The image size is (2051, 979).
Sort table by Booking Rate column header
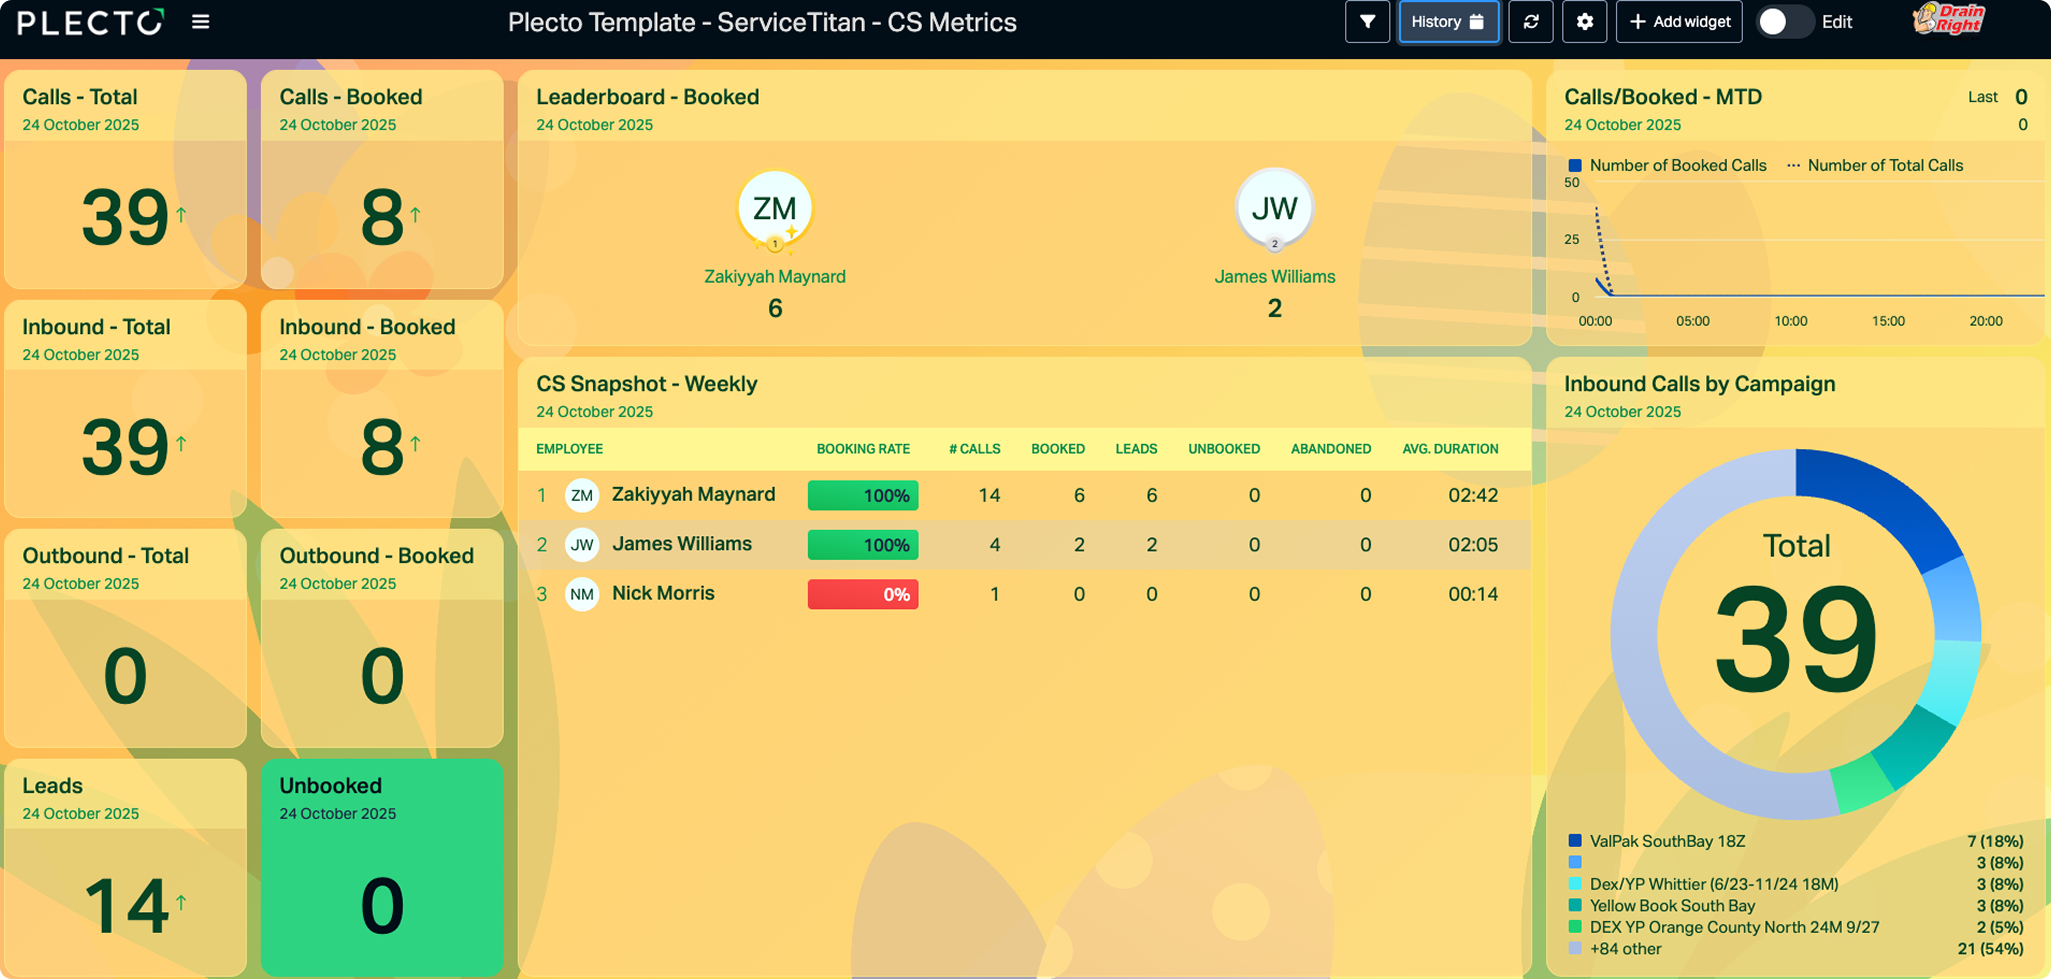click(863, 449)
